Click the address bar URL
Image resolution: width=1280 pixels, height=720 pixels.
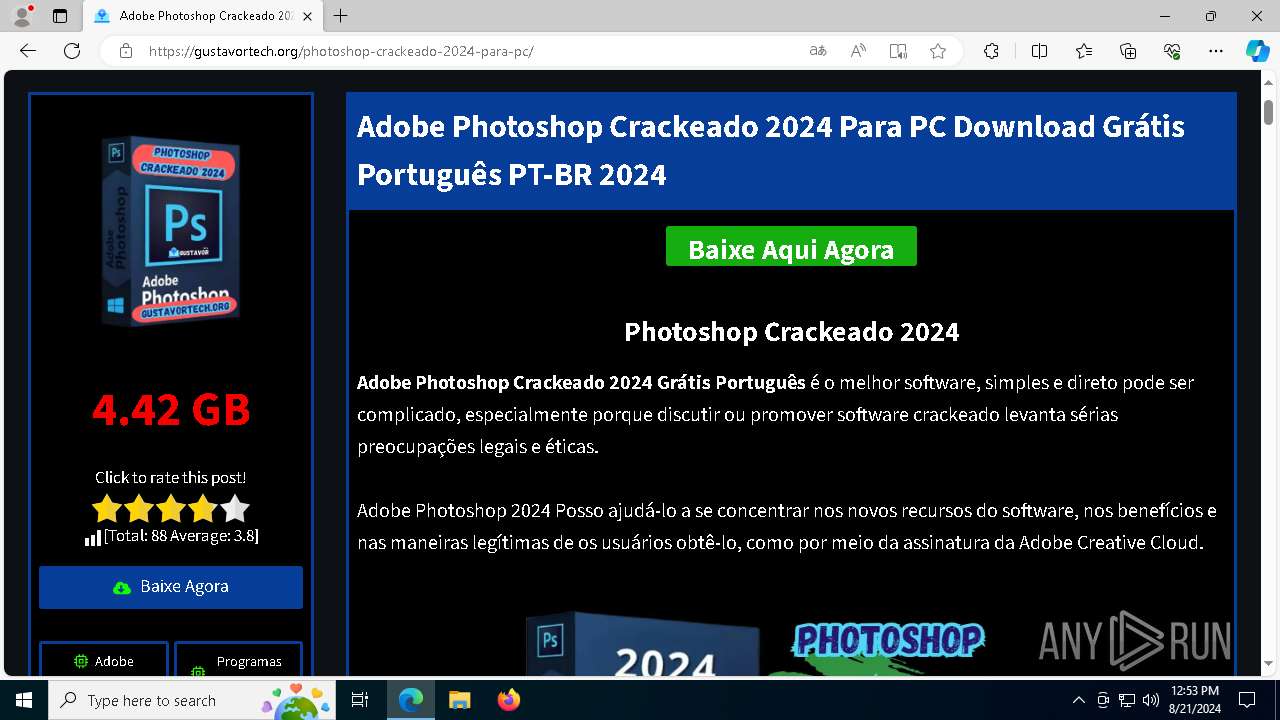[x=341, y=51]
